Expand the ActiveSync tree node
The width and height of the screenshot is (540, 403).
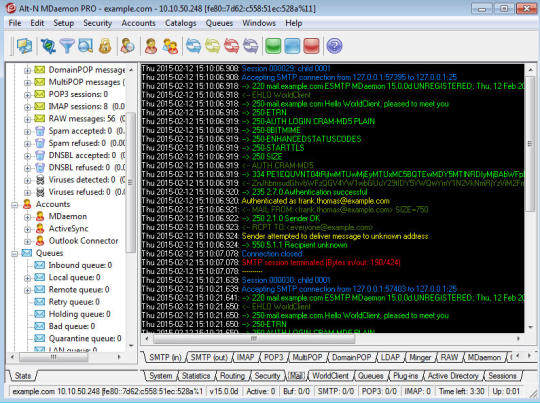point(27,229)
